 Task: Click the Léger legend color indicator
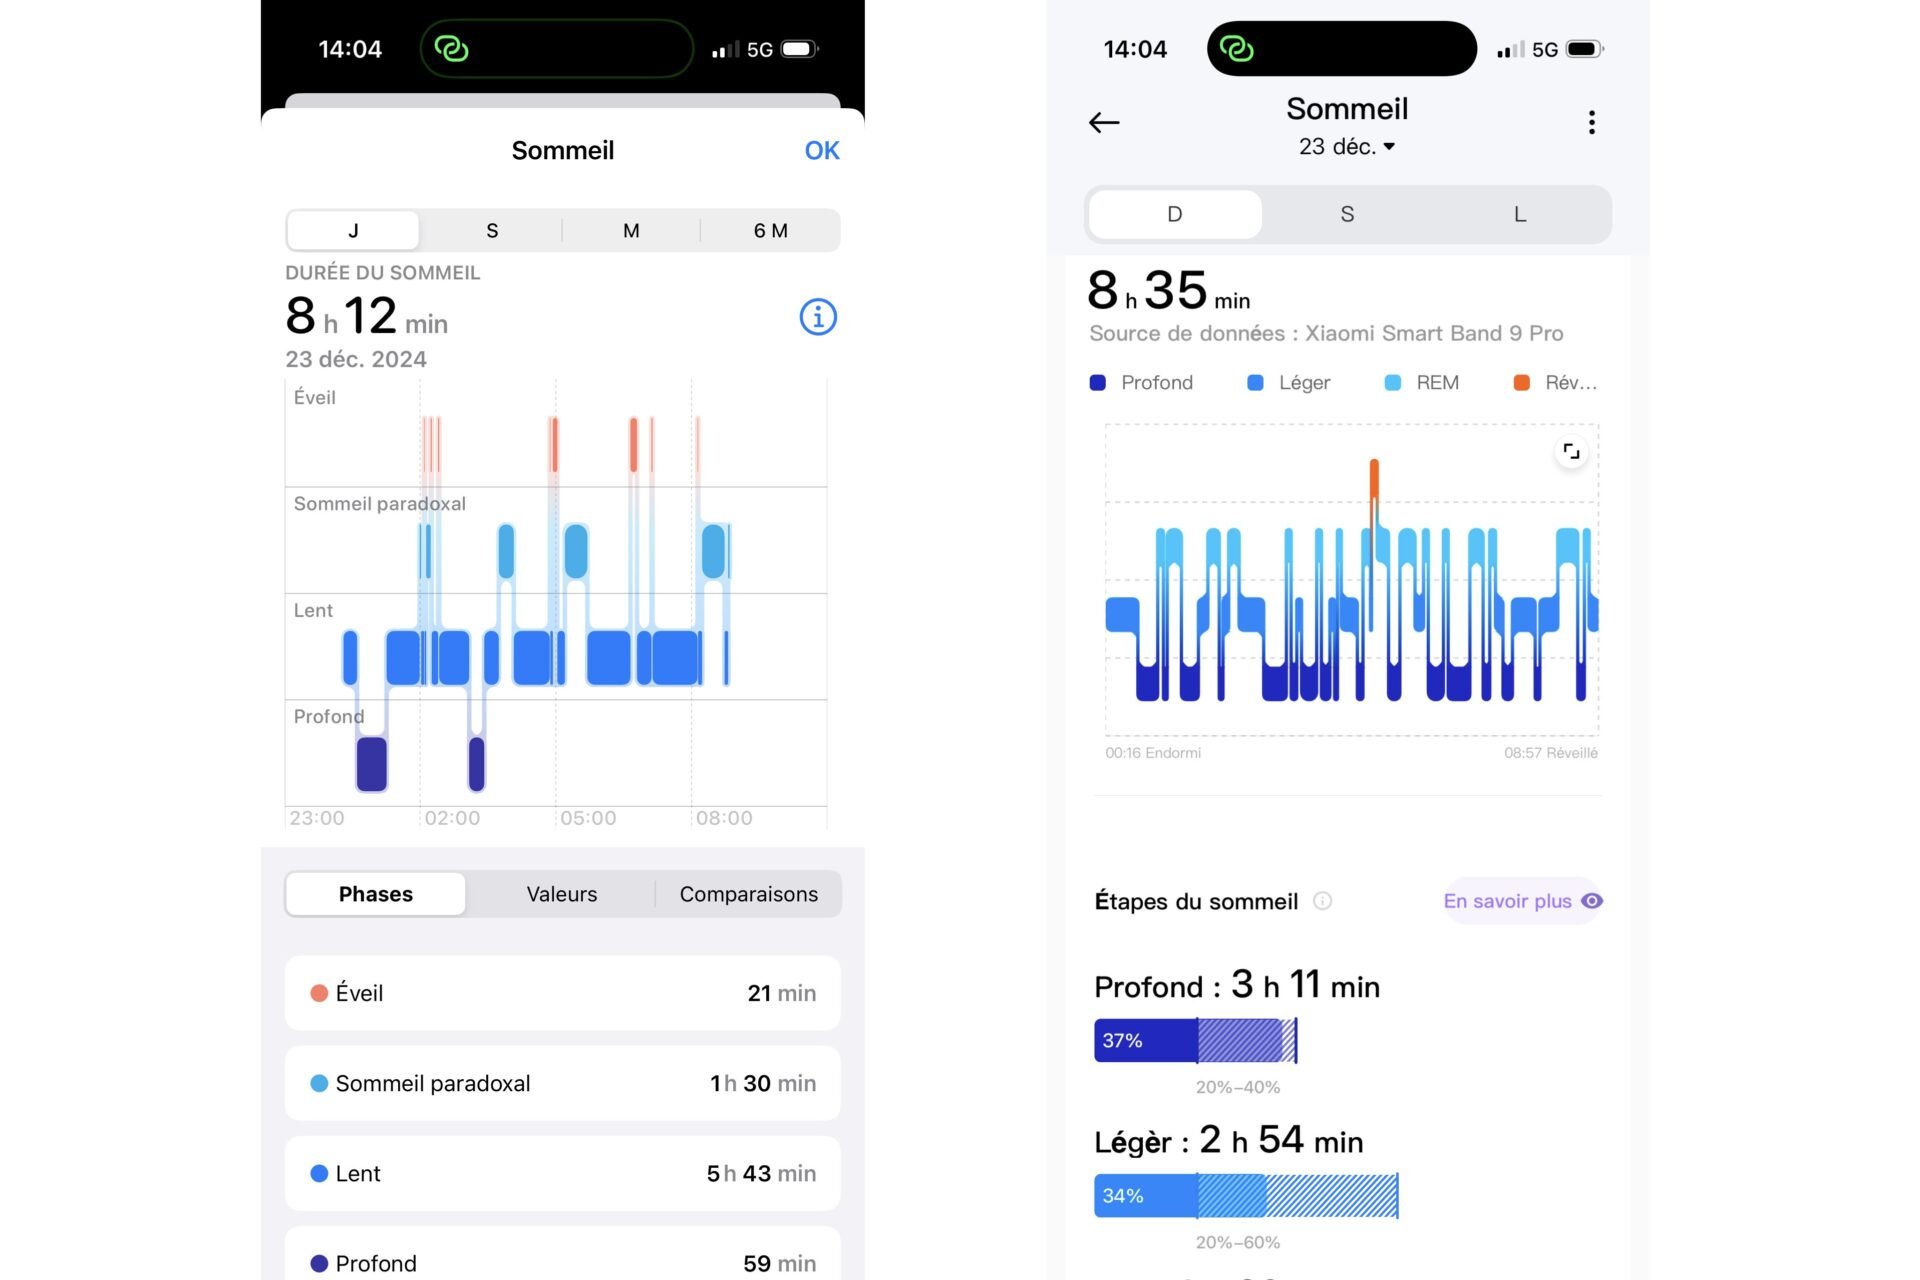(1259, 381)
